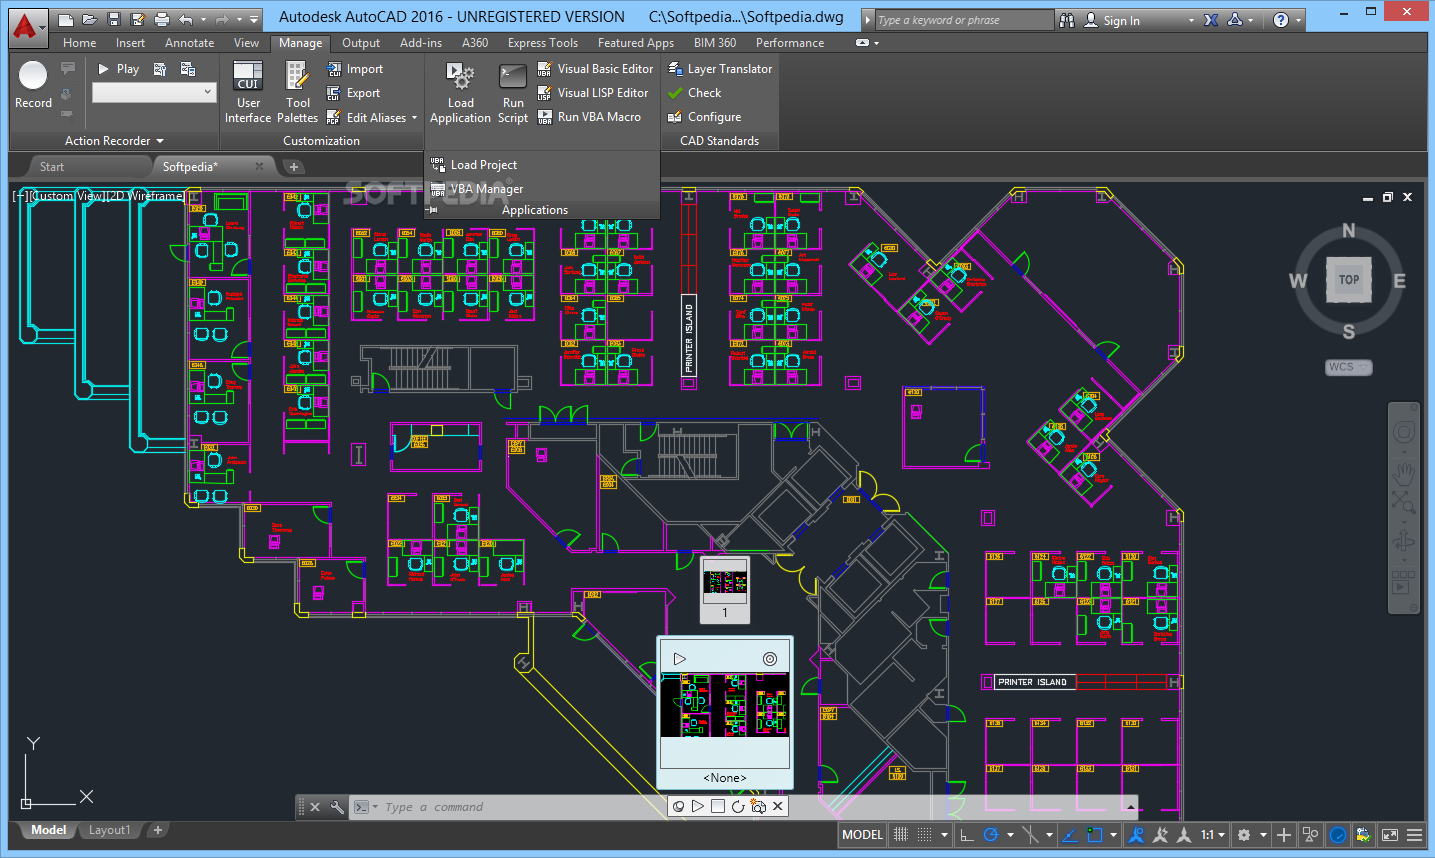Enable Ortho mode in the status bar
1435x858 pixels.
(x=967, y=834)
